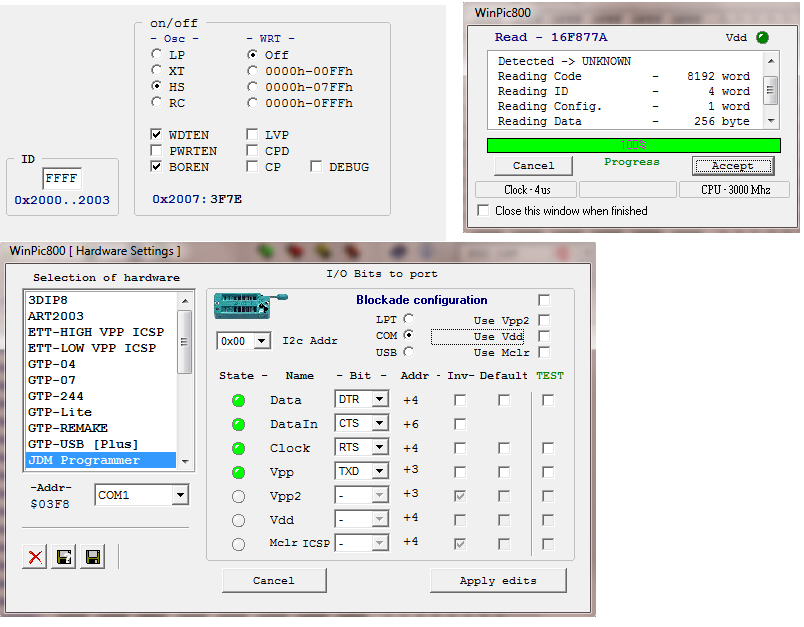804x627 pixels.
Task: Open the Vpp bit dropdown showing TXD
Action: click(379, 471)
